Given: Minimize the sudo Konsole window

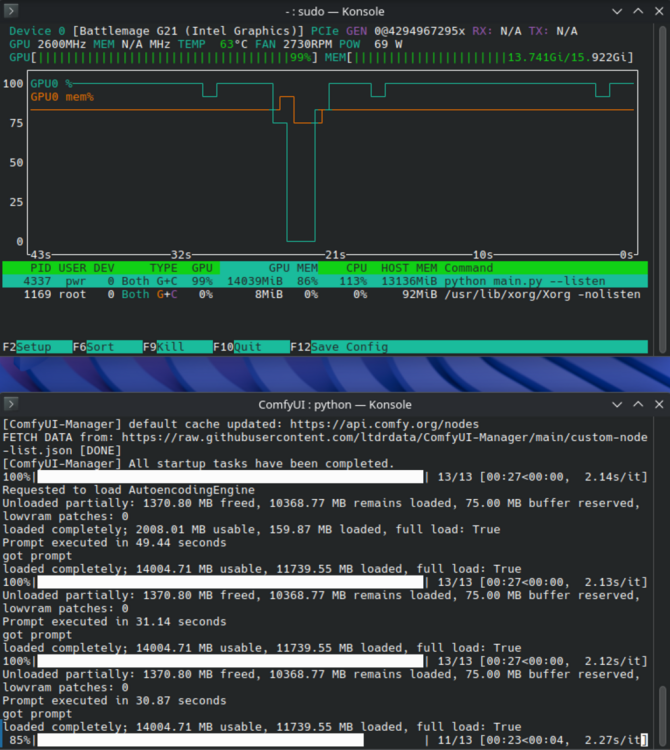Looking at the screenshot, I should [617, 11].
